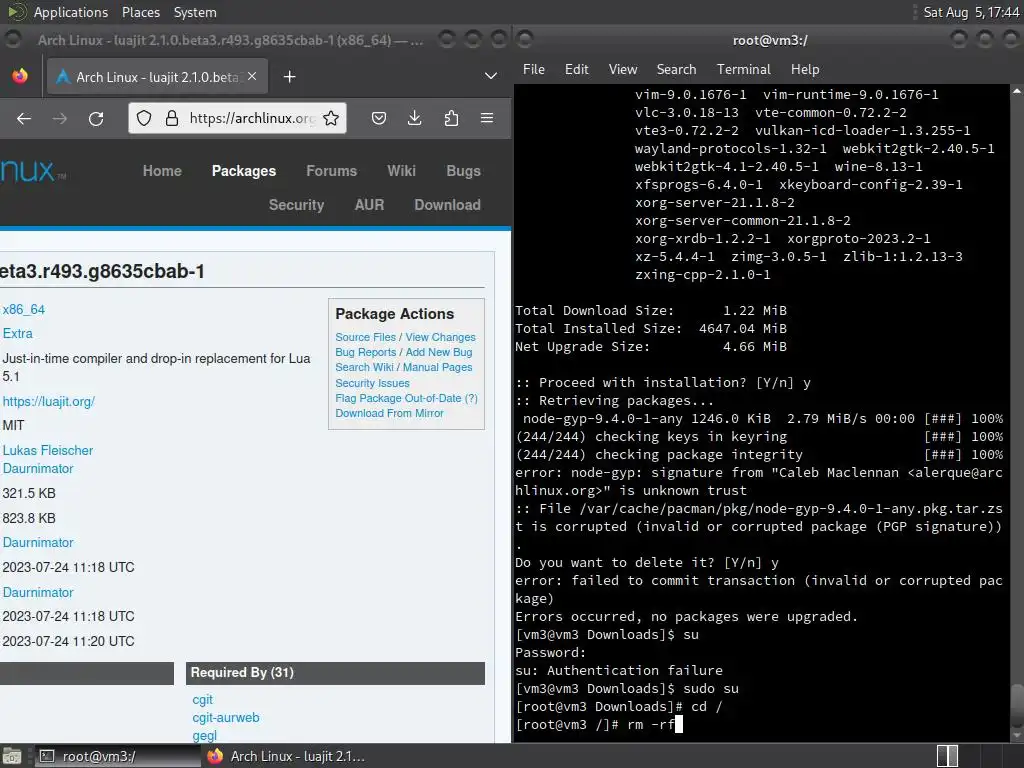Viewport: 1024px width, 768px height.
Task: Click the padlock site information icon
Action: (x=172, y=118)
